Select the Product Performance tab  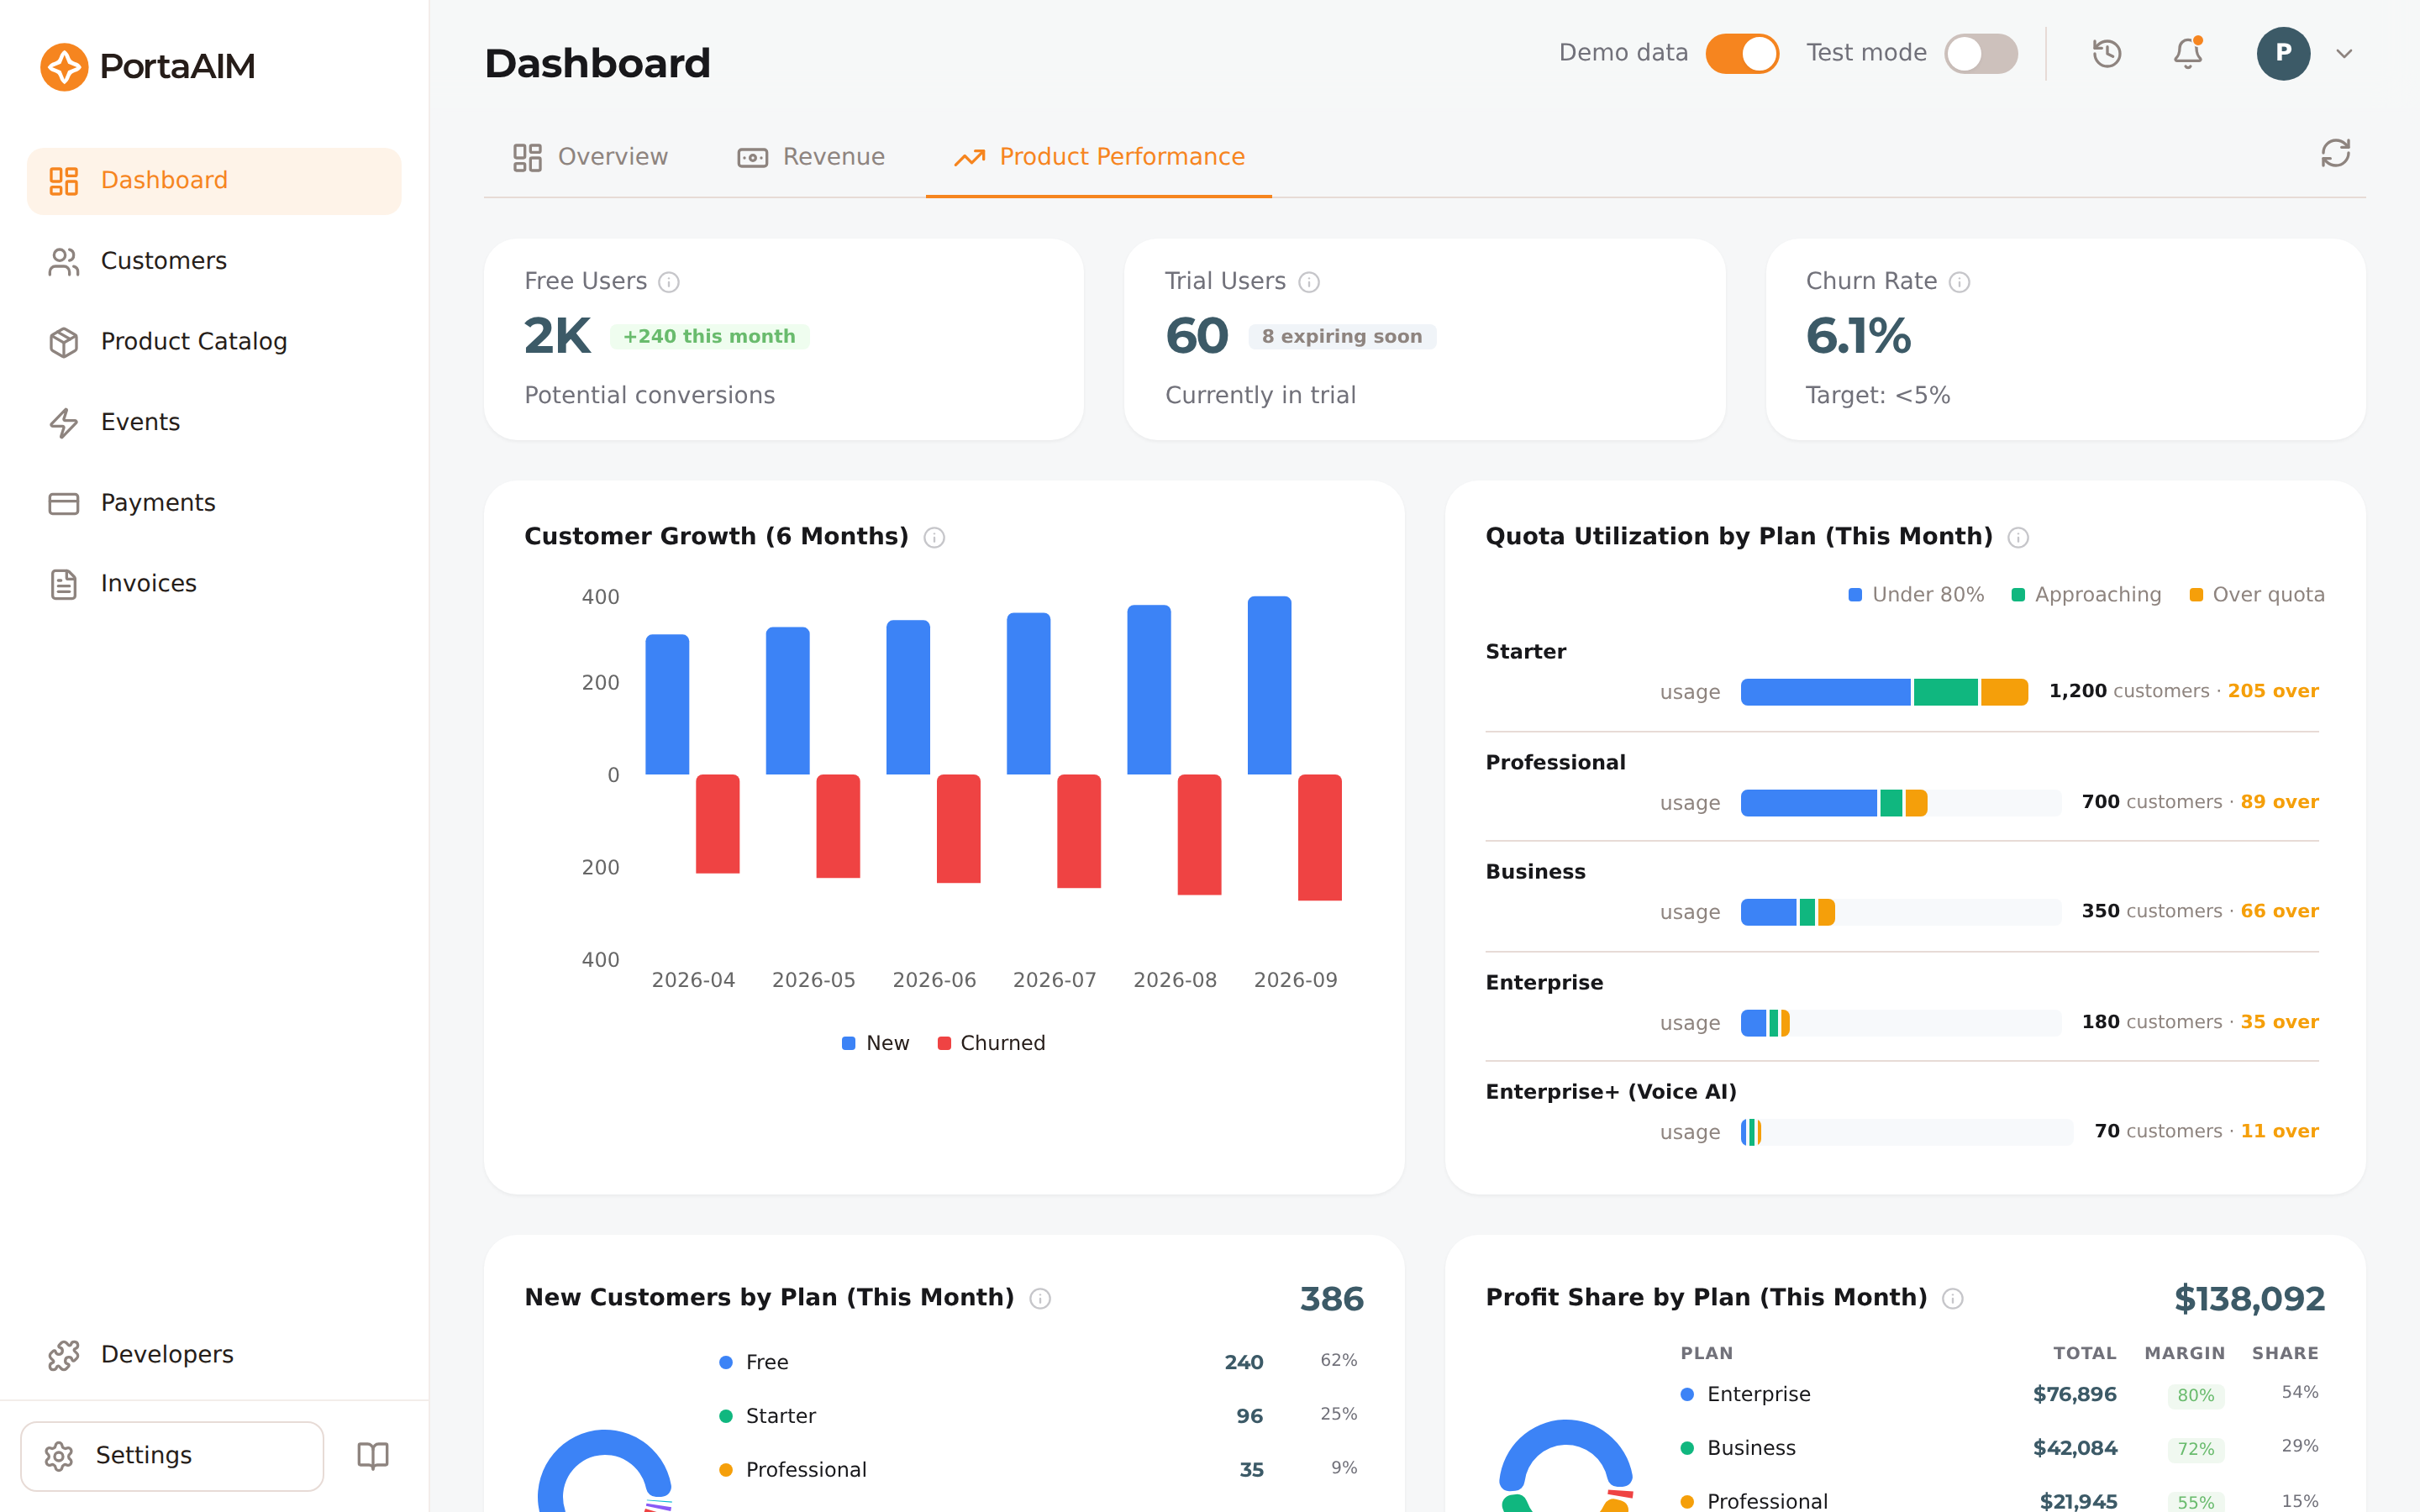click(1099, 157)
